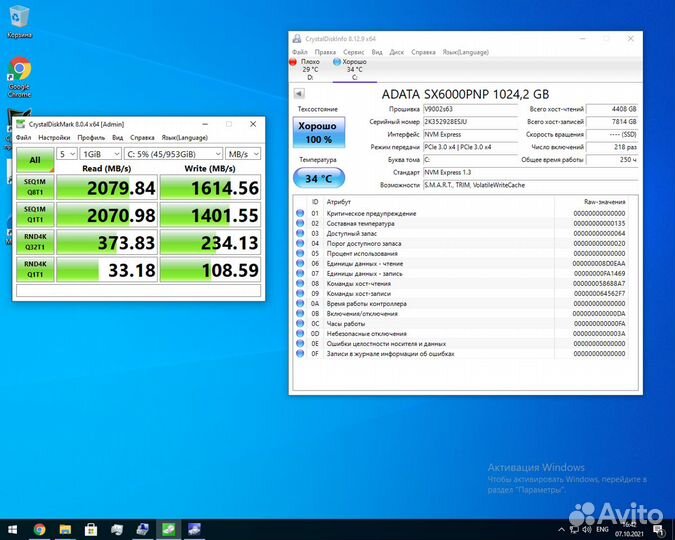Click Хорошо 100 % health status button
This screenshot has height=540, width=675.
pyautogui.click(x=319, y=133)
